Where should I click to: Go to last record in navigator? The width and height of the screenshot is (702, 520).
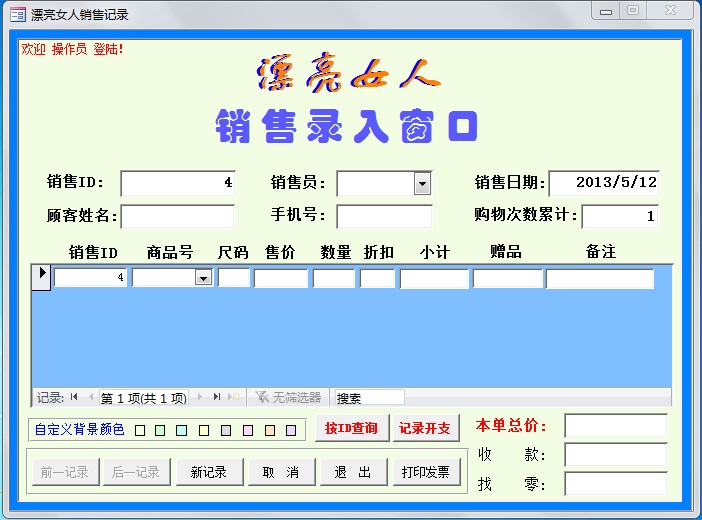217,396
